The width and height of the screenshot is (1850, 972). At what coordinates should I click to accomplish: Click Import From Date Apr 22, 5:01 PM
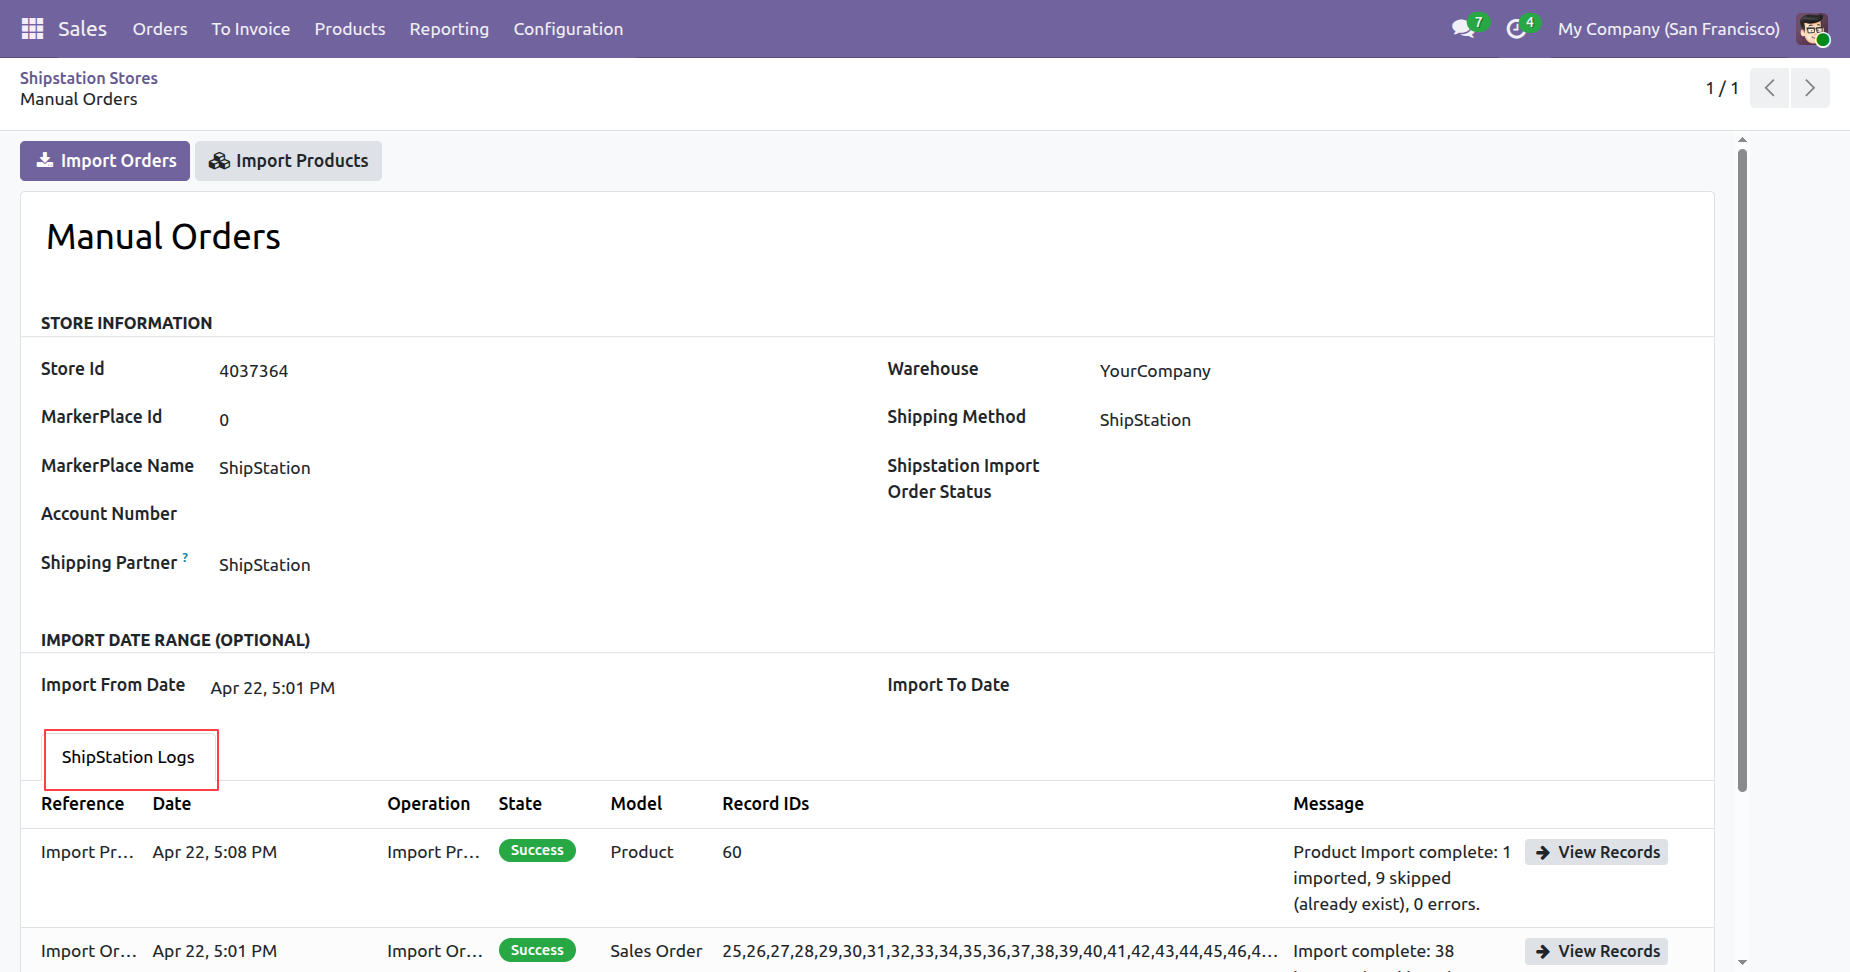[273, 688]
